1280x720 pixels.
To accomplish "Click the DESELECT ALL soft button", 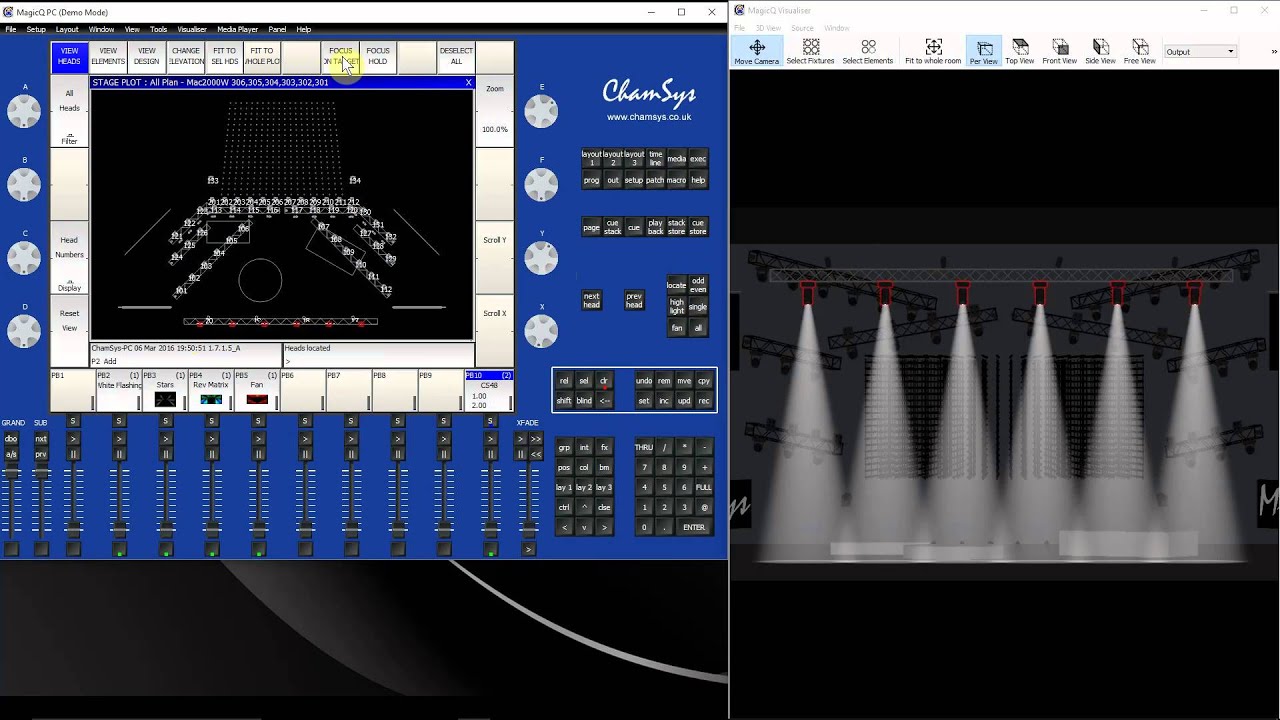I will [x=456, y=56].
